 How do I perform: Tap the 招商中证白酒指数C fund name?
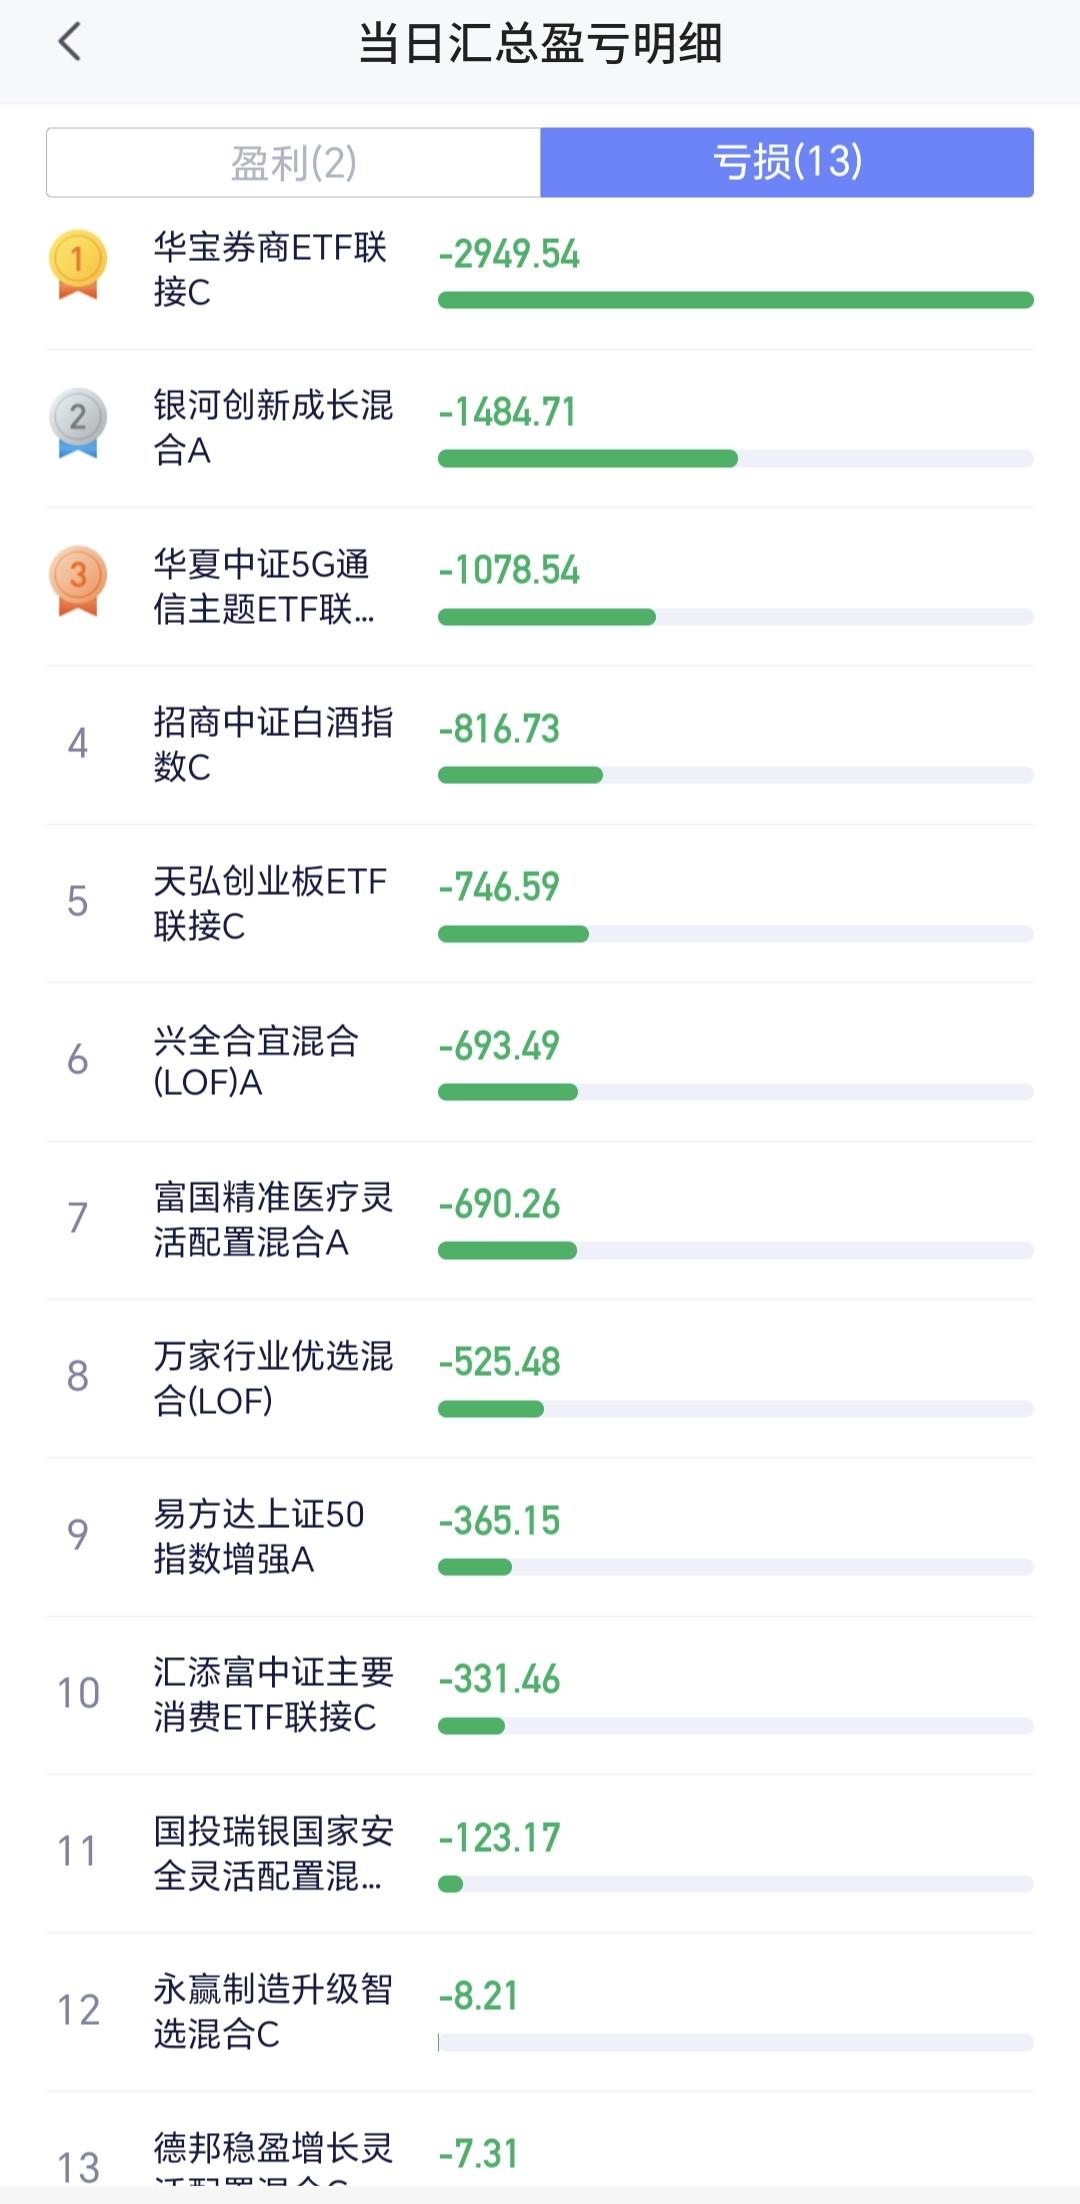[272, 744]
